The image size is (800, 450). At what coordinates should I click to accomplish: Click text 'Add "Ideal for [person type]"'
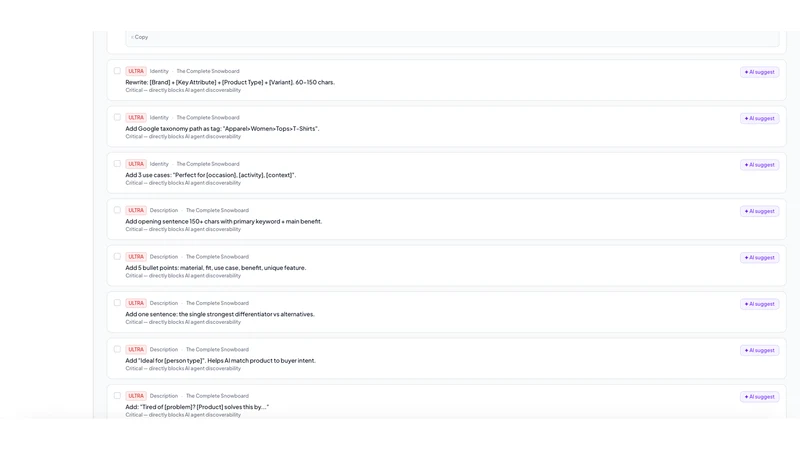coord(165,361)
